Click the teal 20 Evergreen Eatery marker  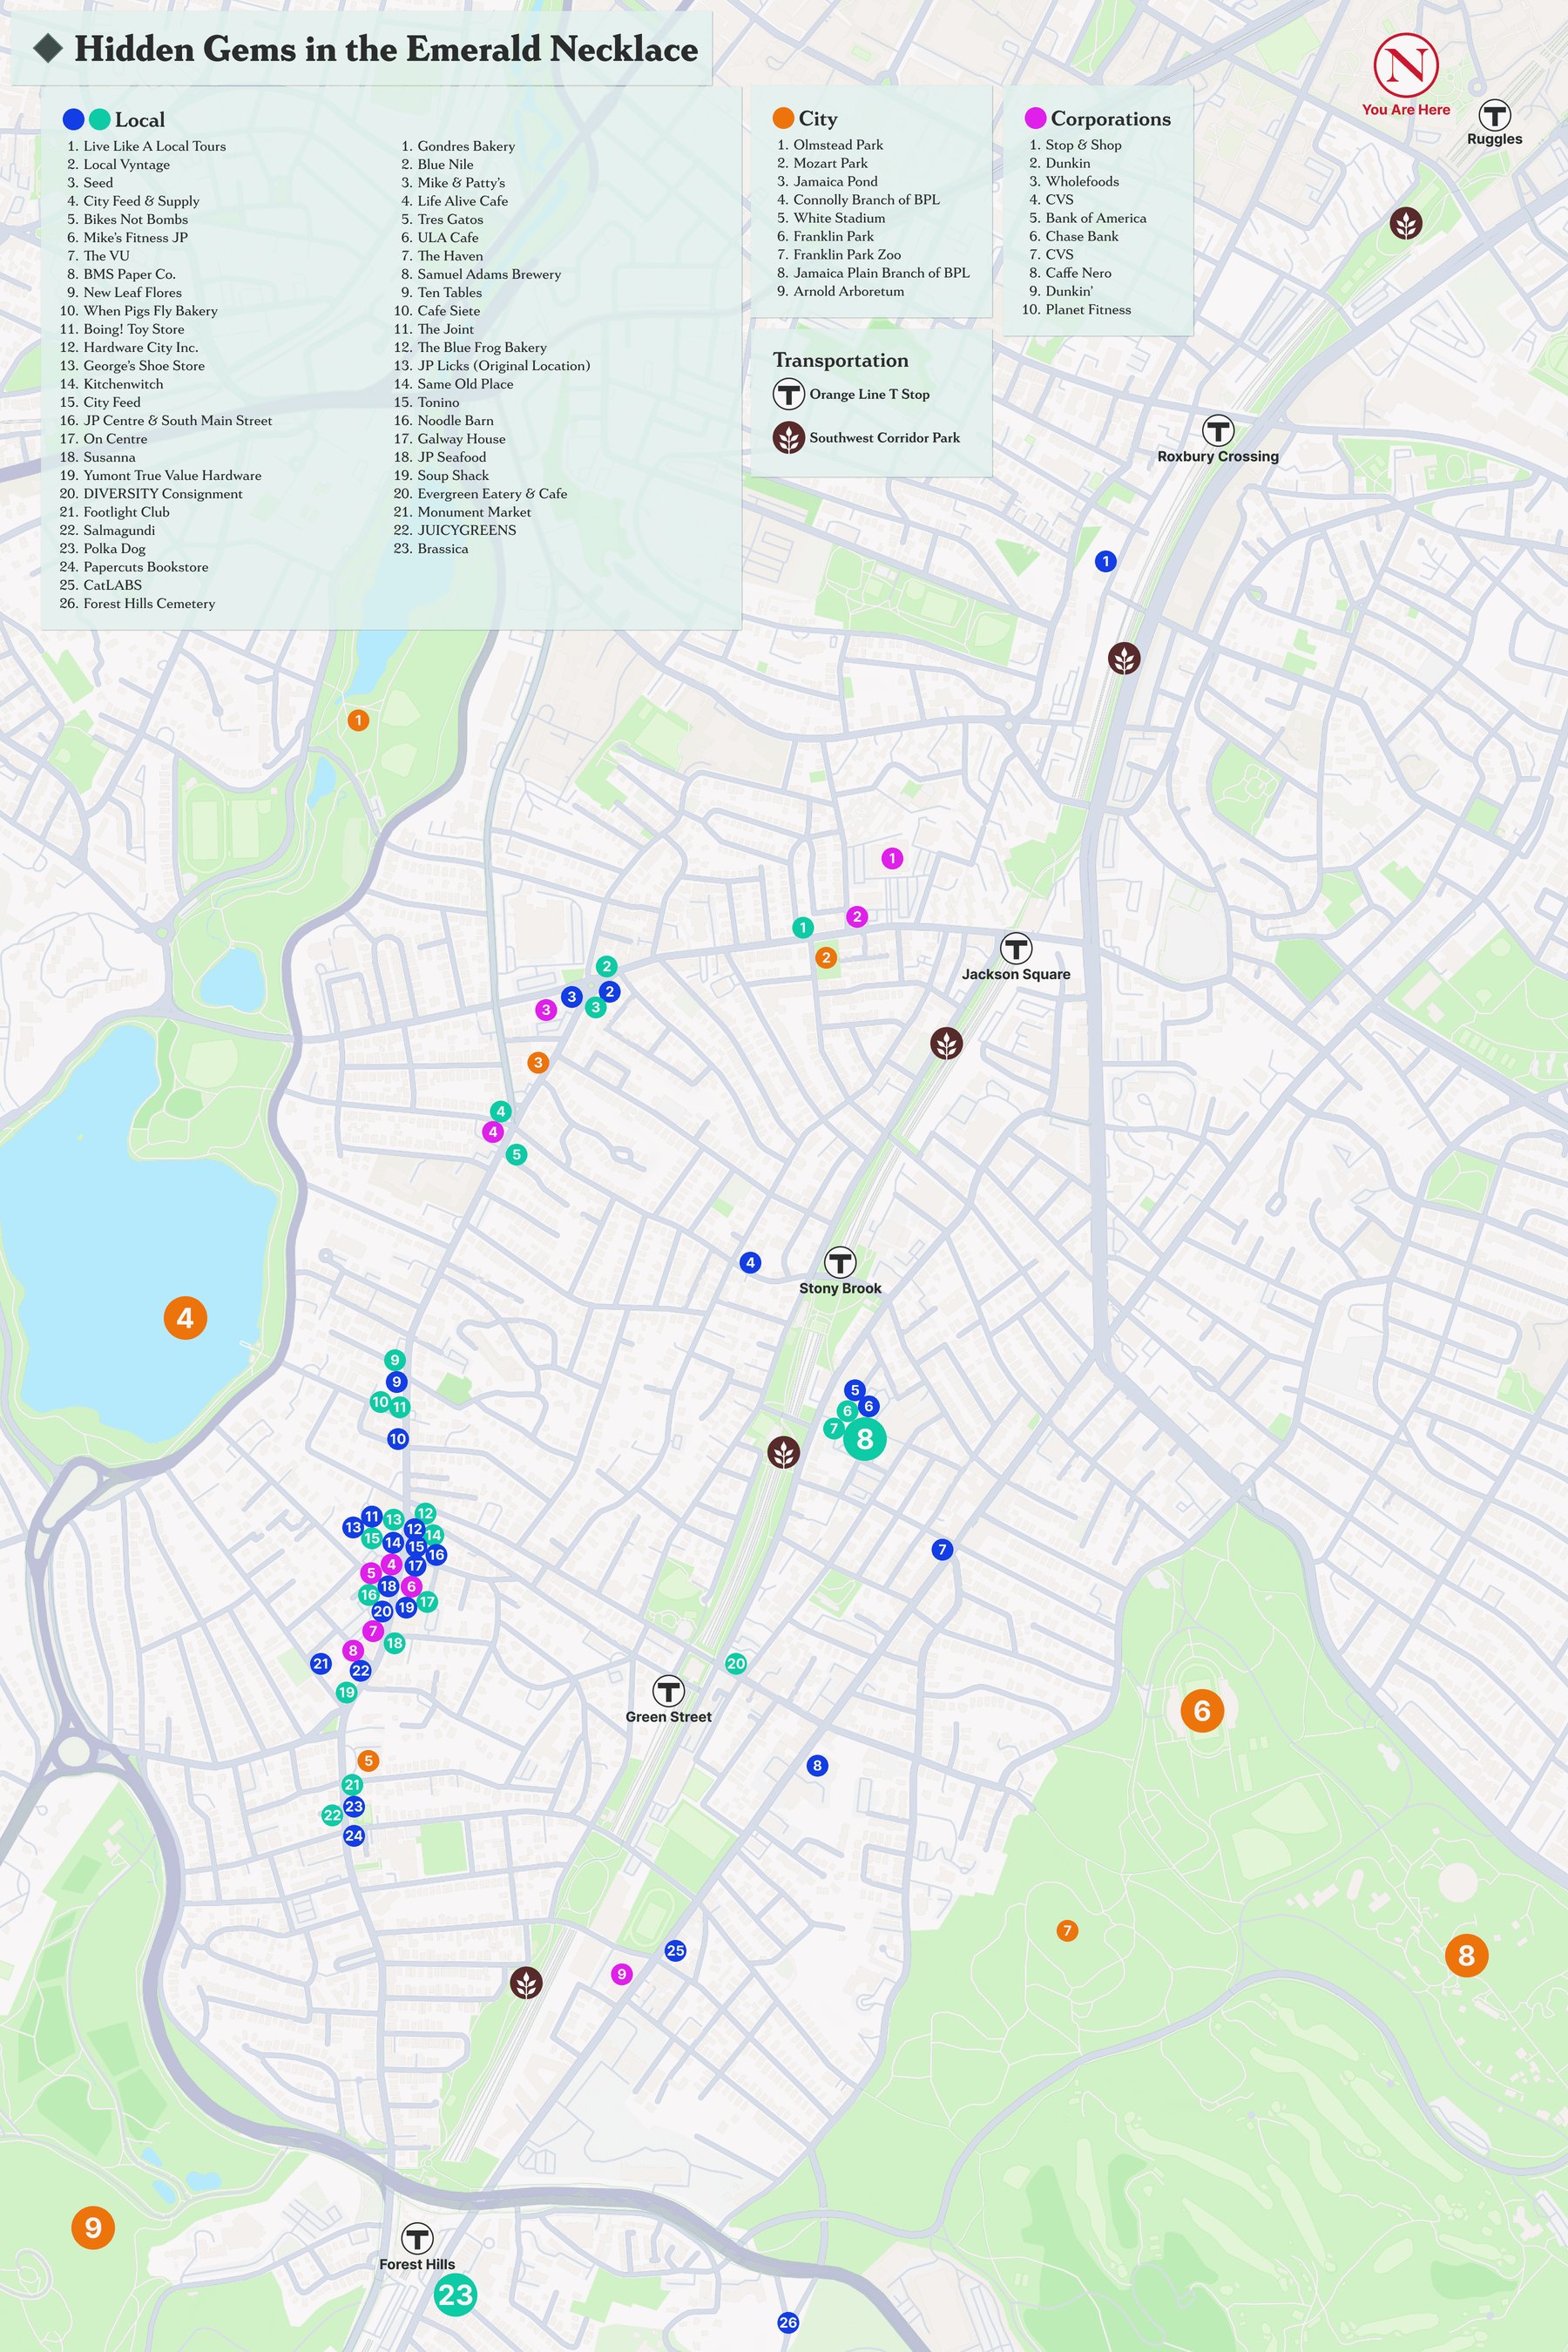click(x=735, y=1664)
